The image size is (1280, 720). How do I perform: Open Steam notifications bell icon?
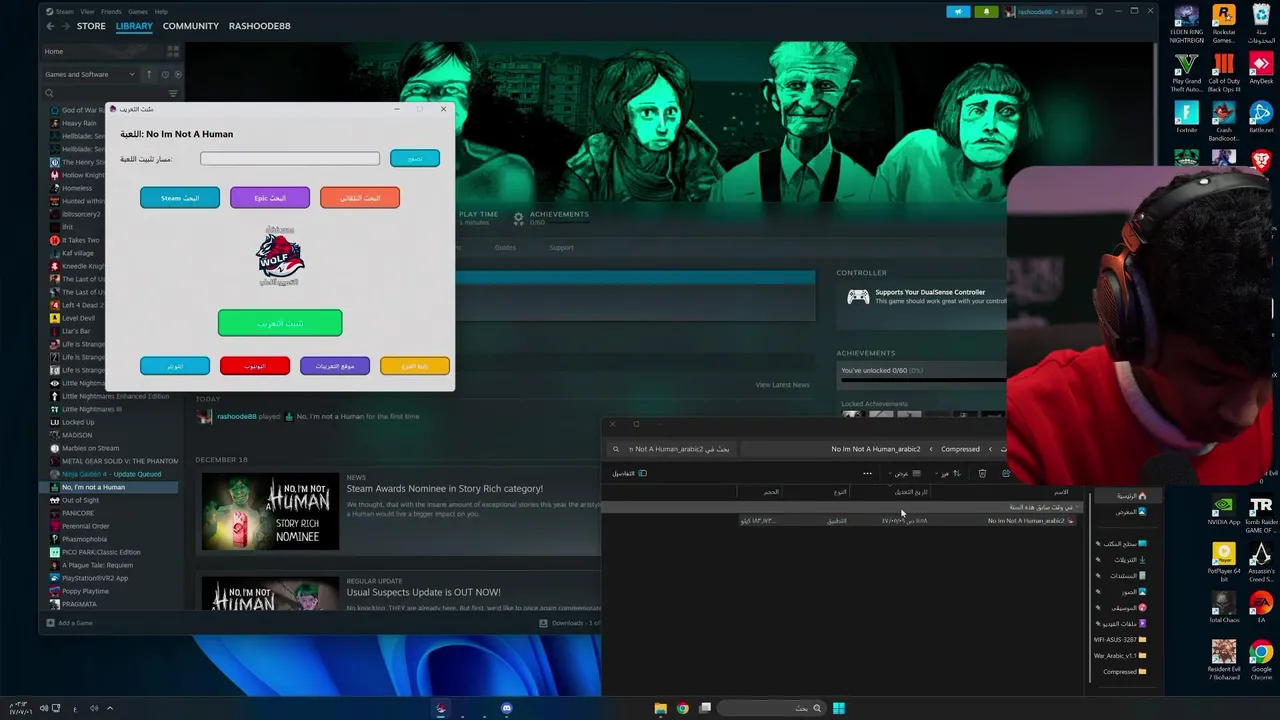[986, 12]
